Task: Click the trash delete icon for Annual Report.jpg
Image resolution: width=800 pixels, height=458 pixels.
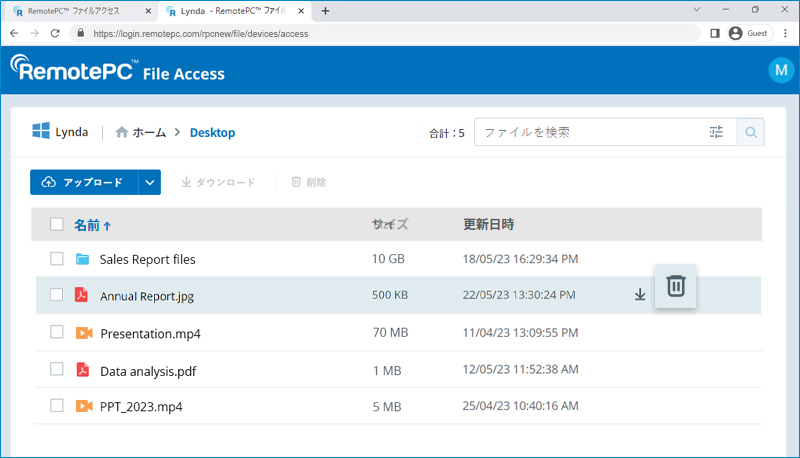Action: (676, 286)
